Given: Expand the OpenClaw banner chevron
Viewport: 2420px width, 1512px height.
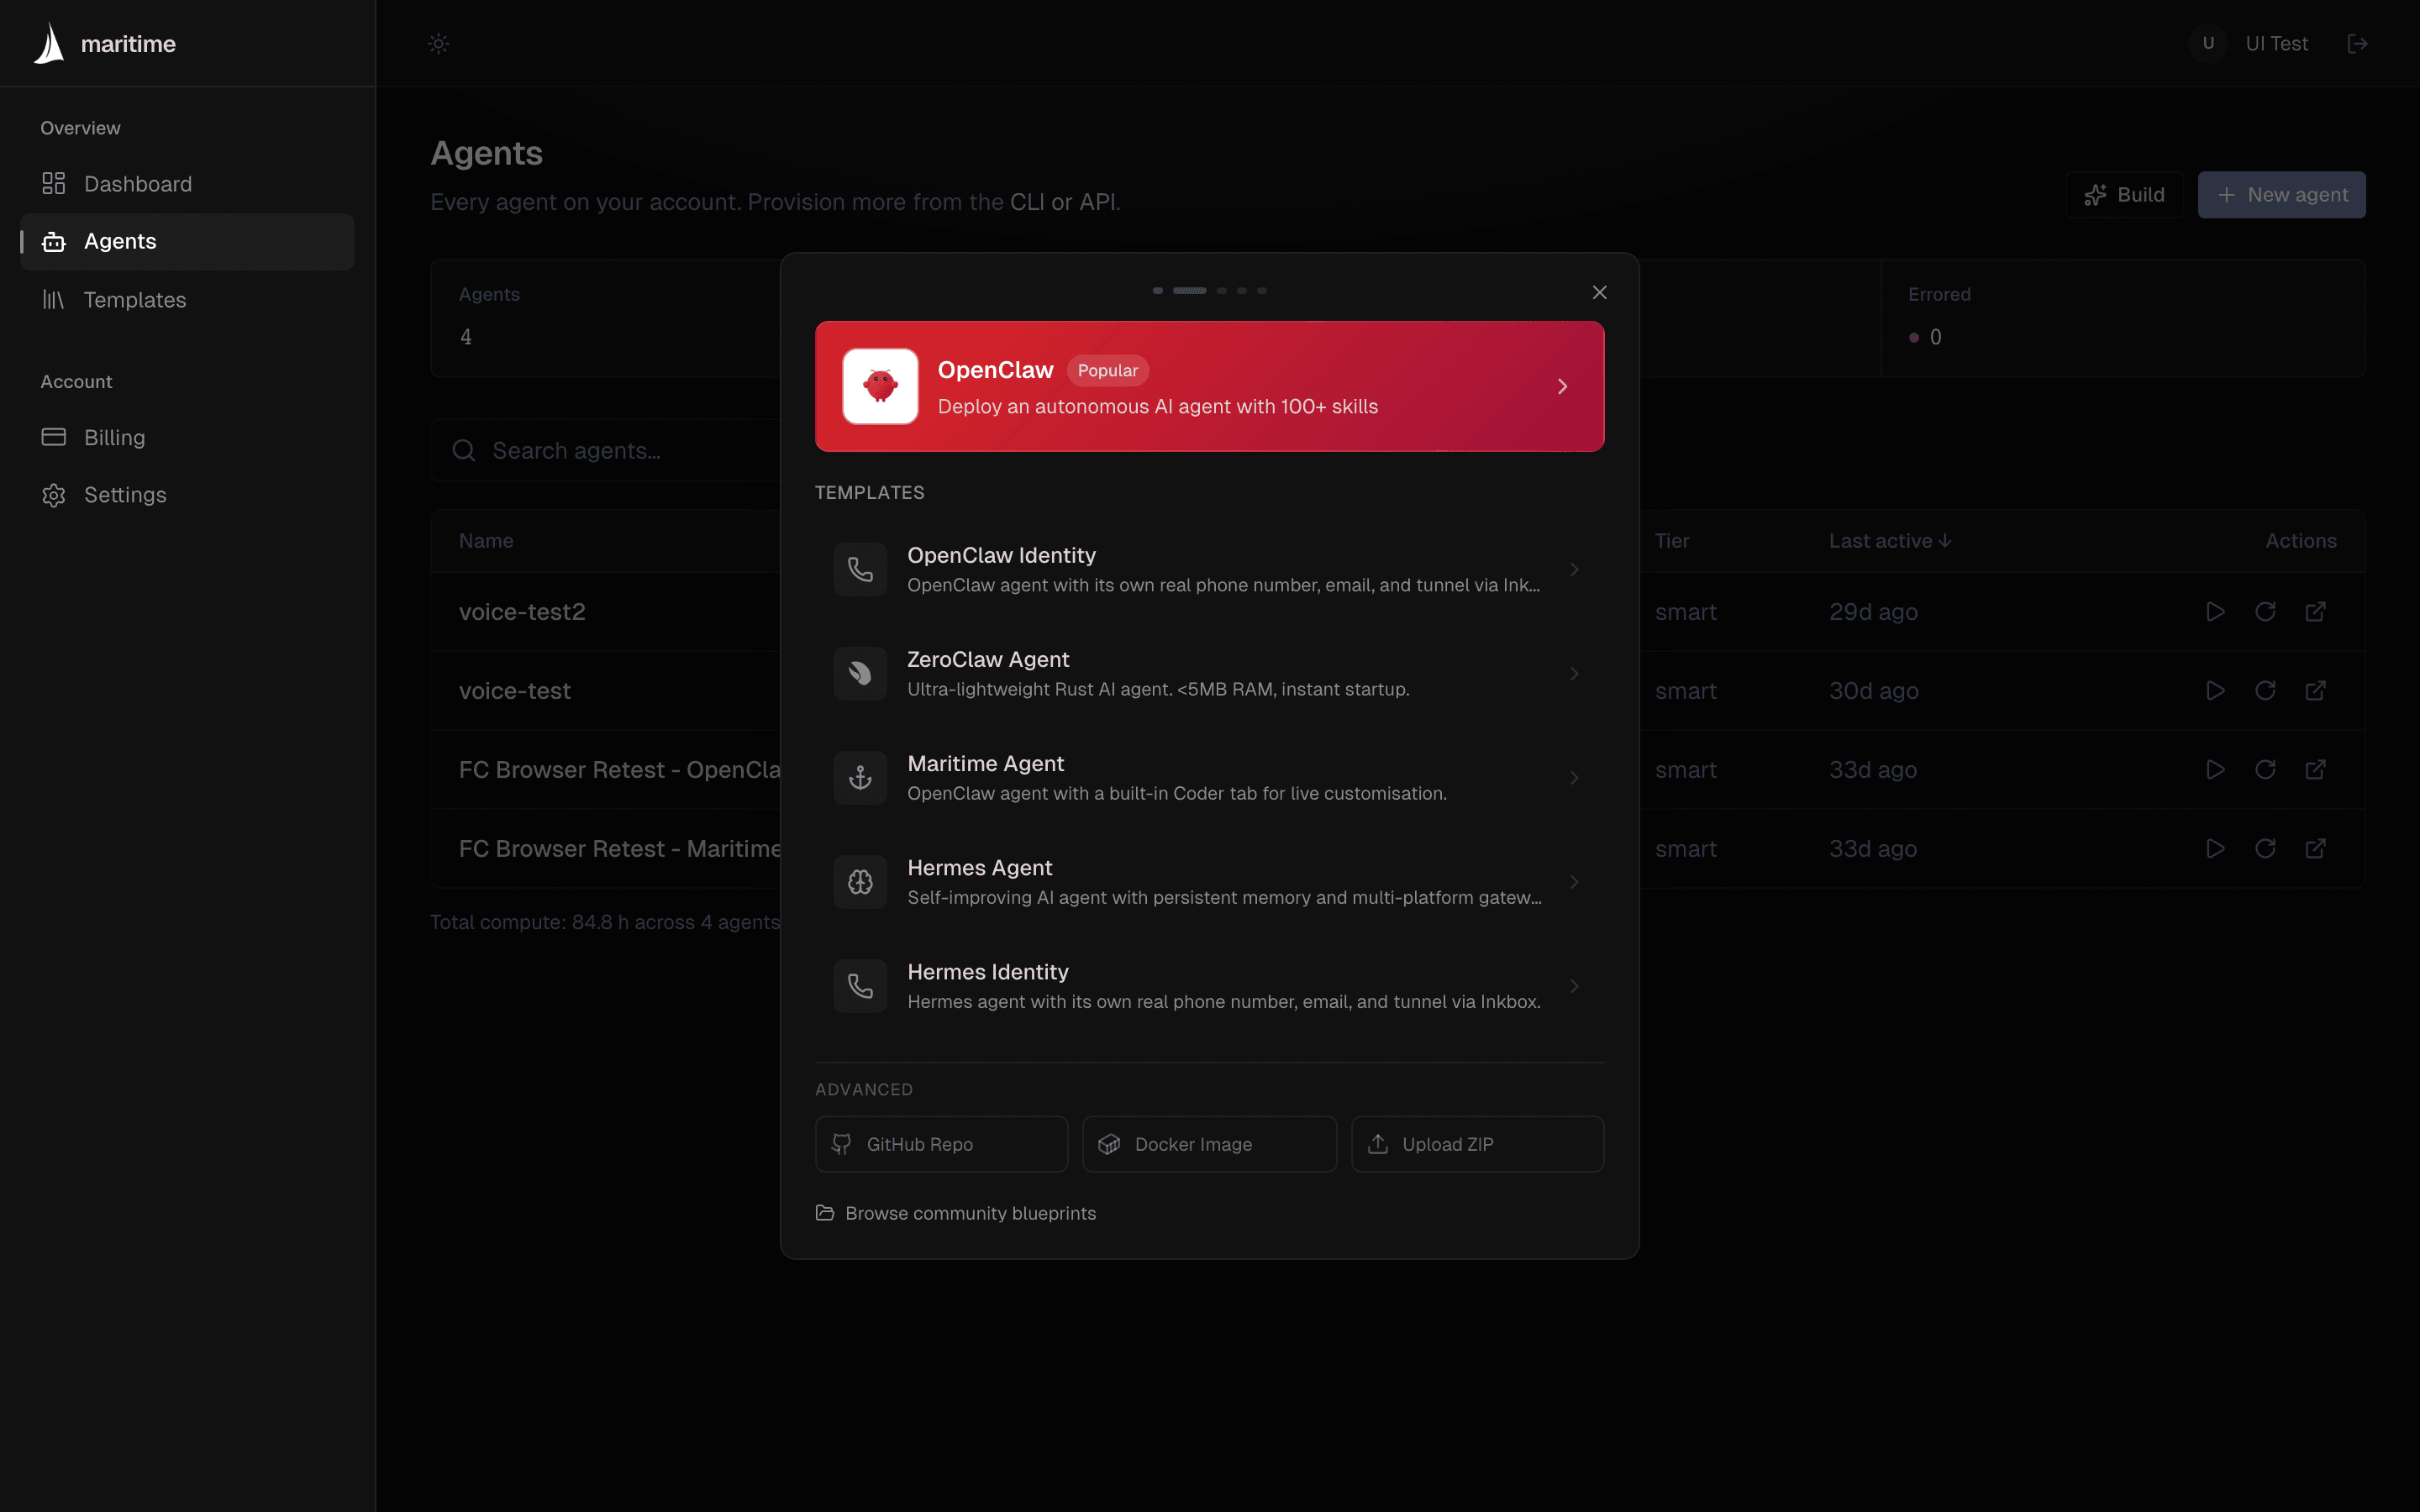Looking at the screenshot, I should pos(1562,386).
